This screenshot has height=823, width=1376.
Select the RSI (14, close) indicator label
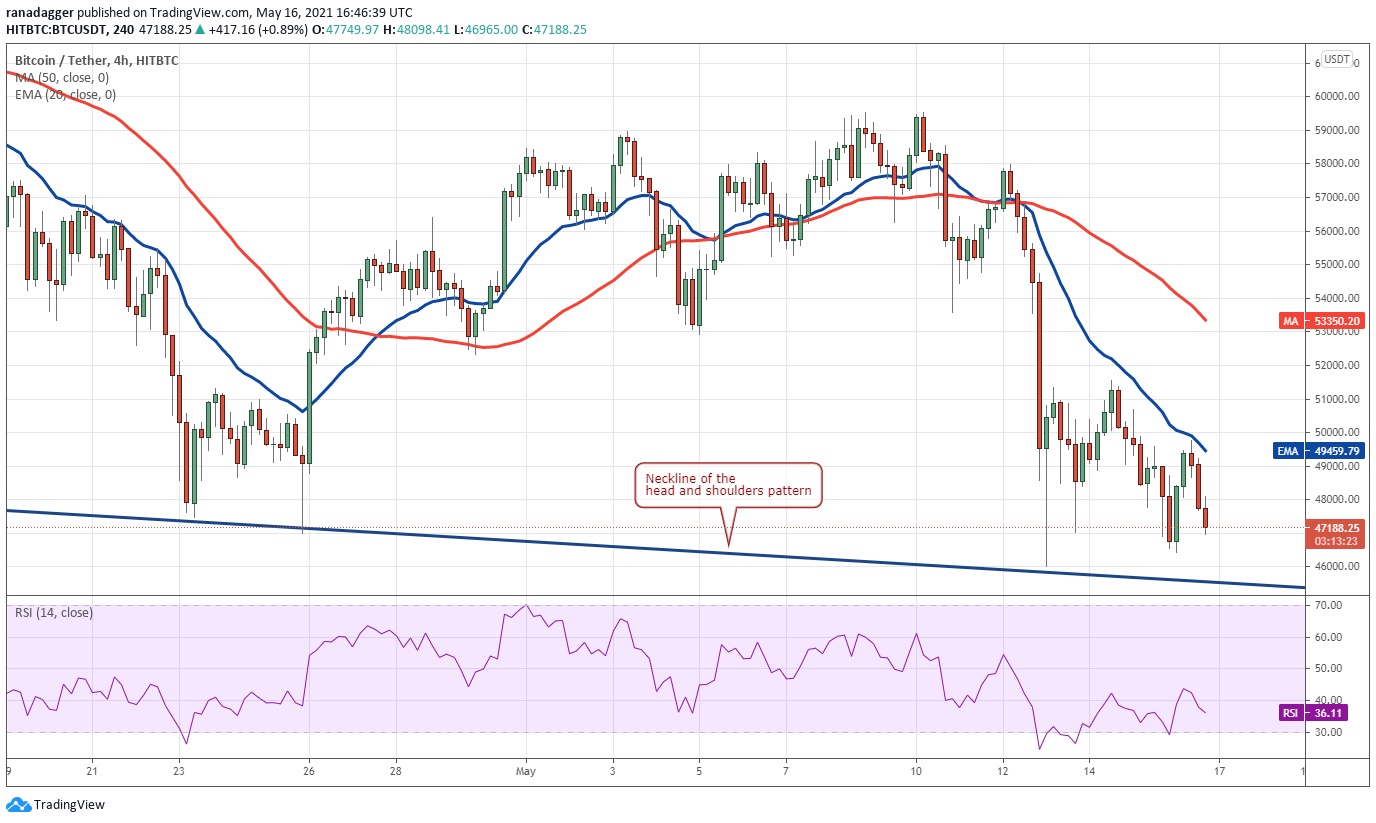coord(53,613)
